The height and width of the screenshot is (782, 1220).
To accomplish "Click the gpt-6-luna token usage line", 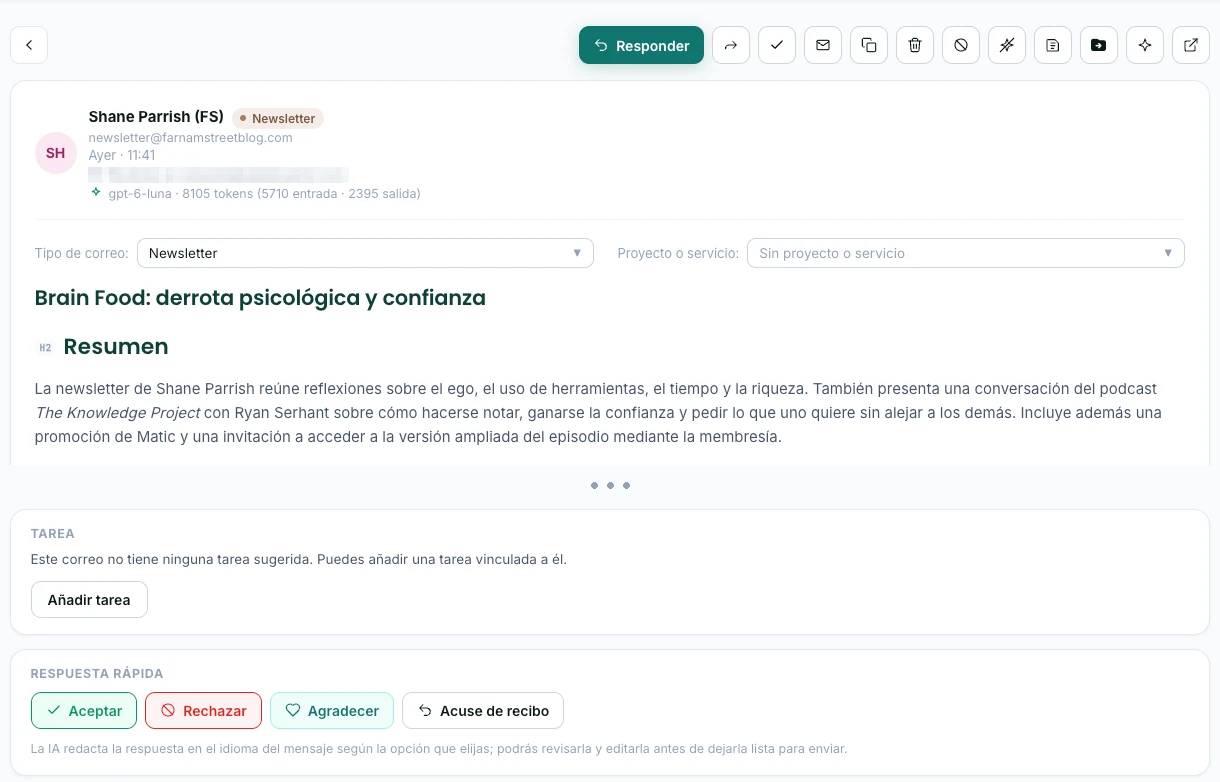I will [264, 194].
